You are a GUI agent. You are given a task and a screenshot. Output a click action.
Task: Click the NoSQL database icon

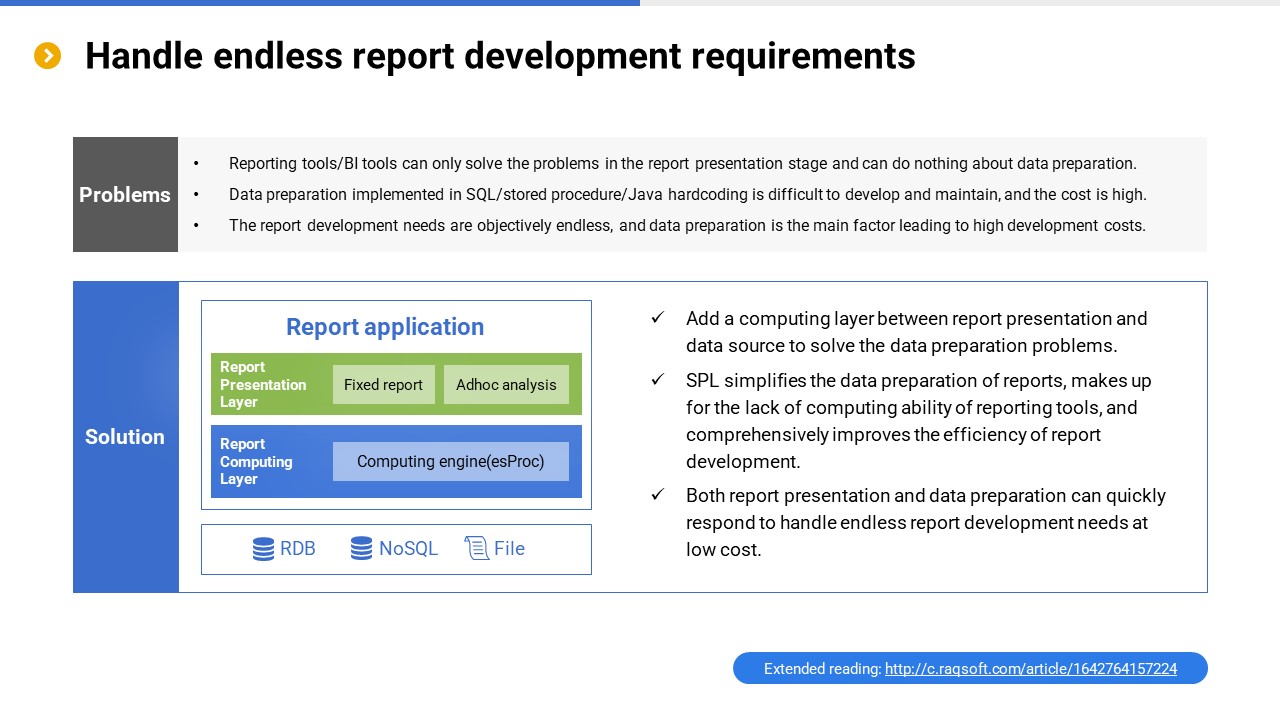pos(361,549)
